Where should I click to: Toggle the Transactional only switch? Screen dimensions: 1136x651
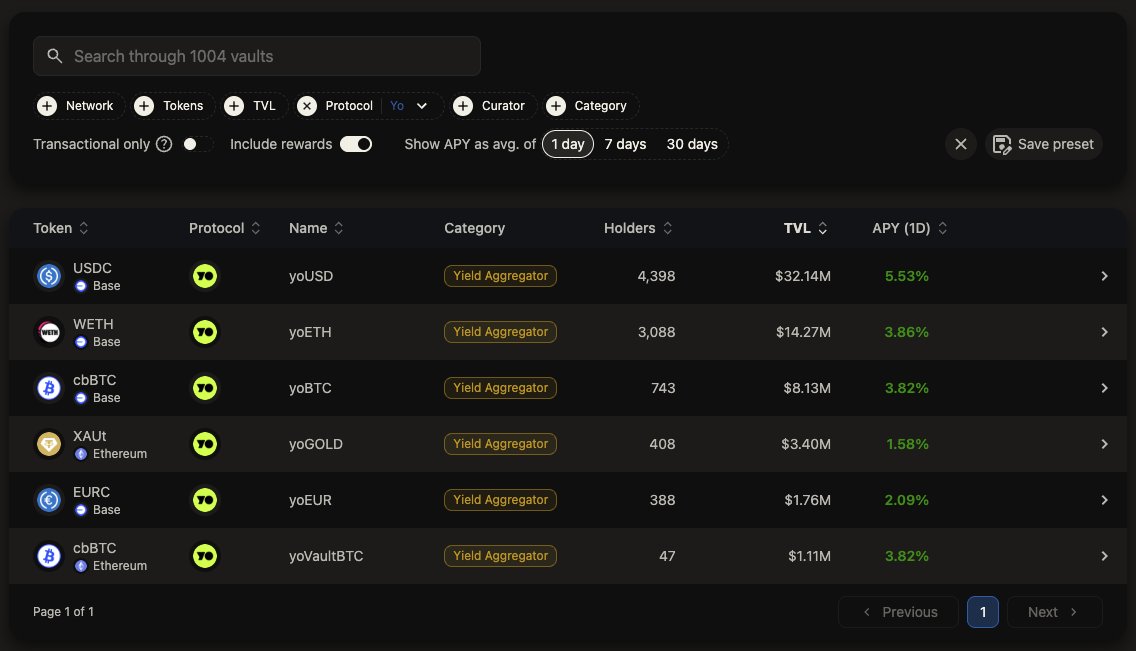[x=196, y=144]
